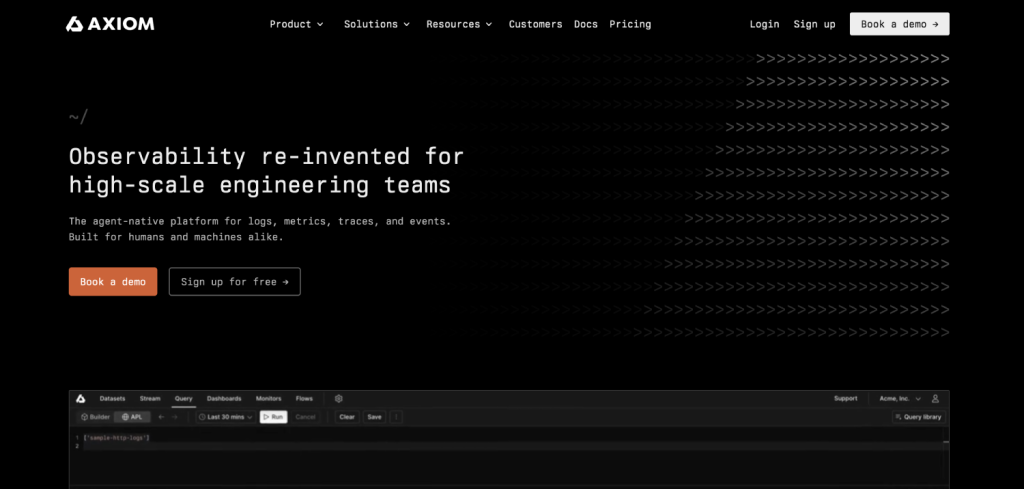Open the settings gear in the app preview

coord(338,398)
